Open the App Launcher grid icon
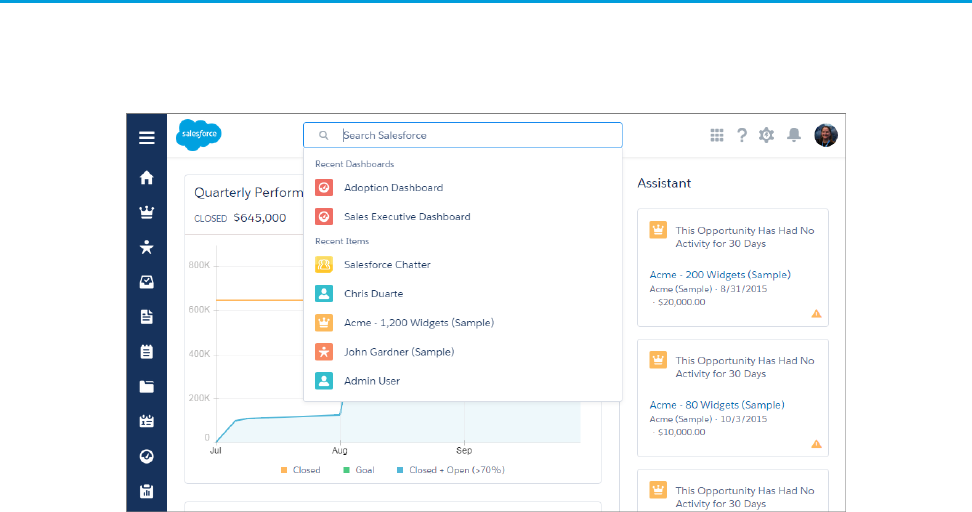This screenshot has width=972, height=512. [x=717, y=135]
